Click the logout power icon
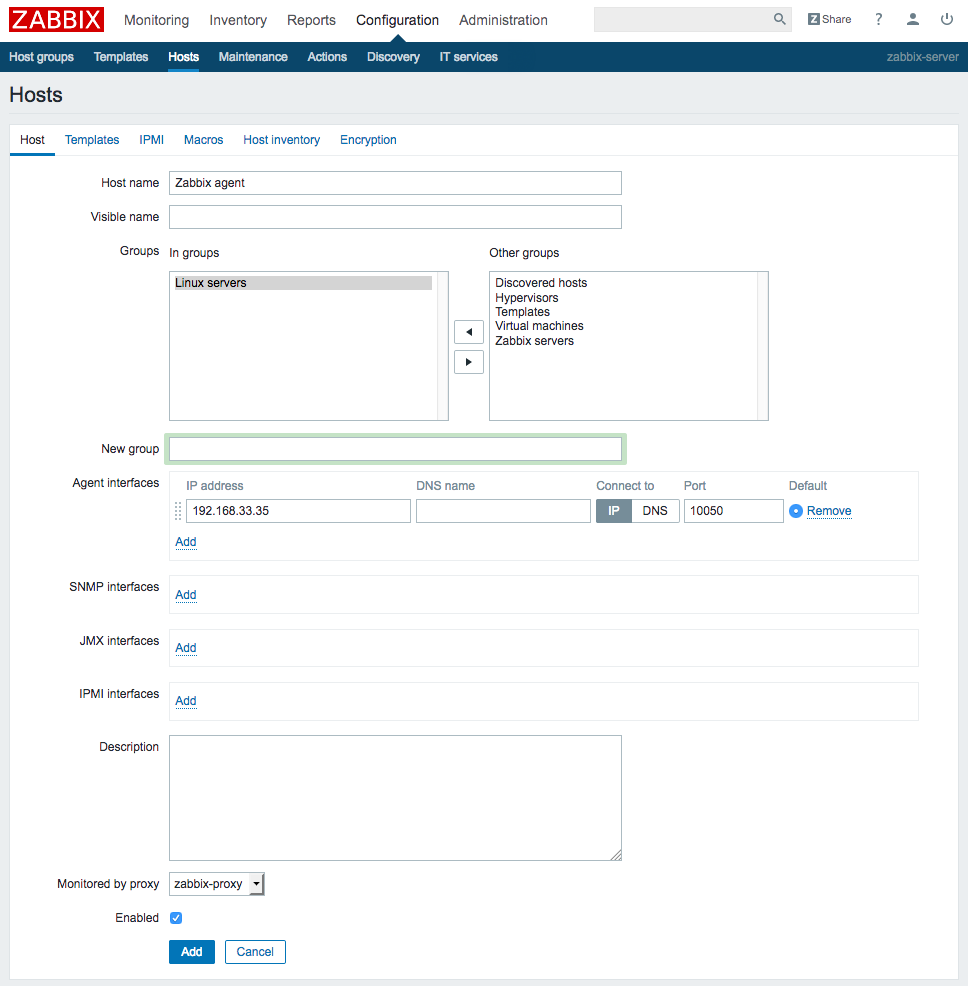Viewport: 968px width, 986px height. pos(947,19)
